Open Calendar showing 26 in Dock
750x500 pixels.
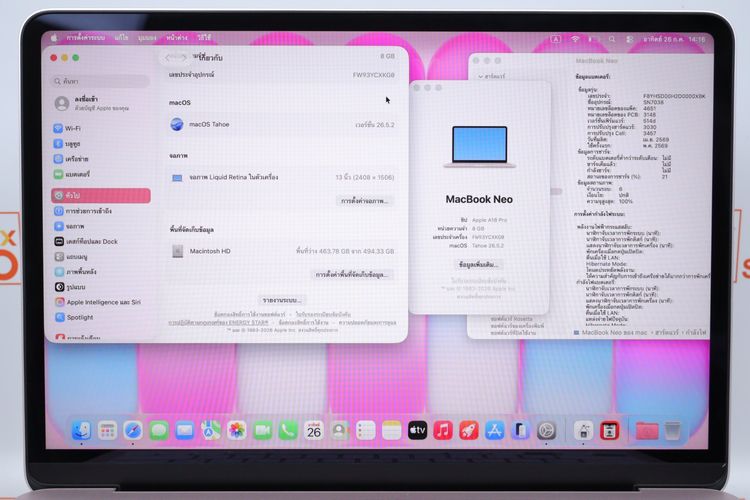pos(314,431)
